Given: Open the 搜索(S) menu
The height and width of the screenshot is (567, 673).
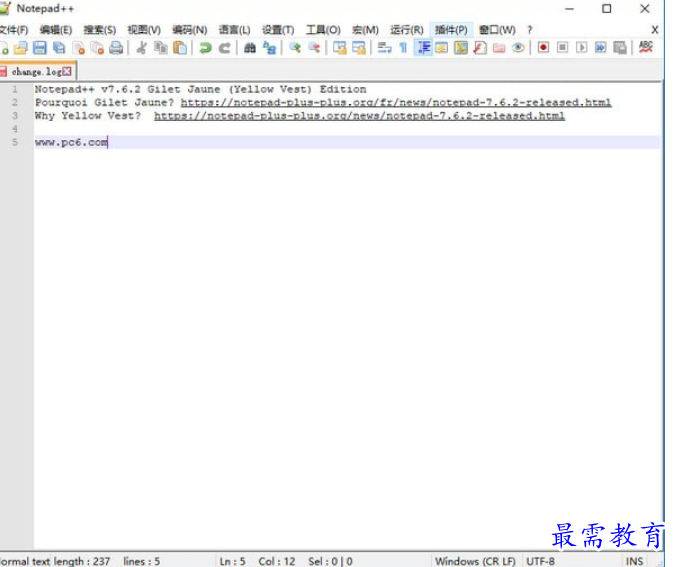Looking at the screenshot, I should coord(100,30).
